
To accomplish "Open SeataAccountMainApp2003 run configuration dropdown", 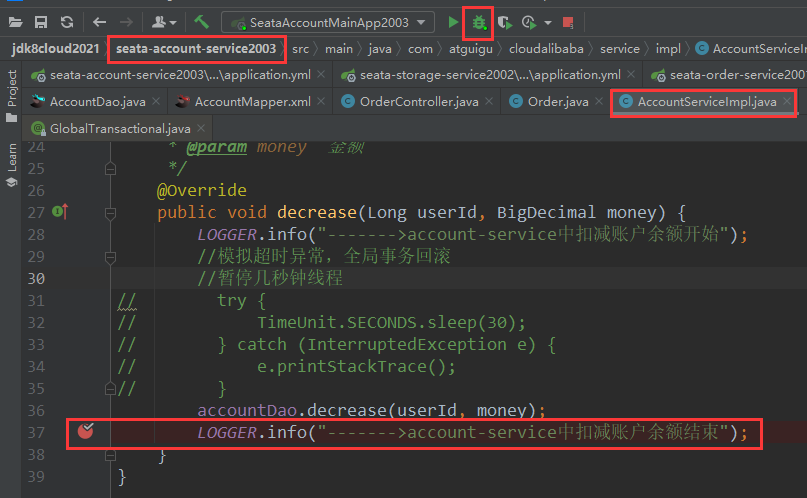I will (328, 23).
